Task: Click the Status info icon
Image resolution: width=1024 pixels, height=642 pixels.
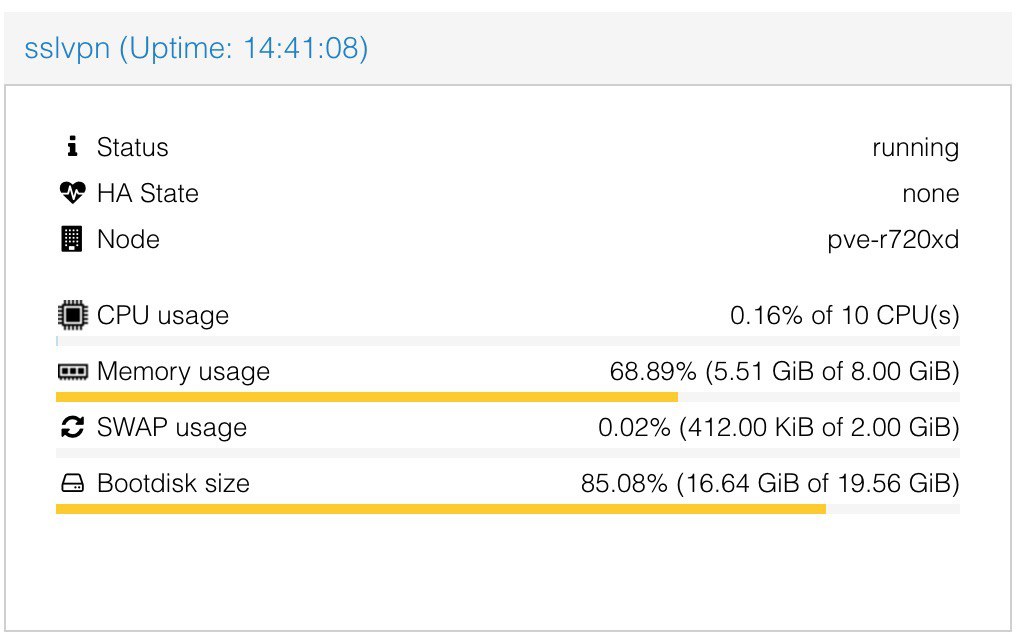Action: [x=72, y=146]
